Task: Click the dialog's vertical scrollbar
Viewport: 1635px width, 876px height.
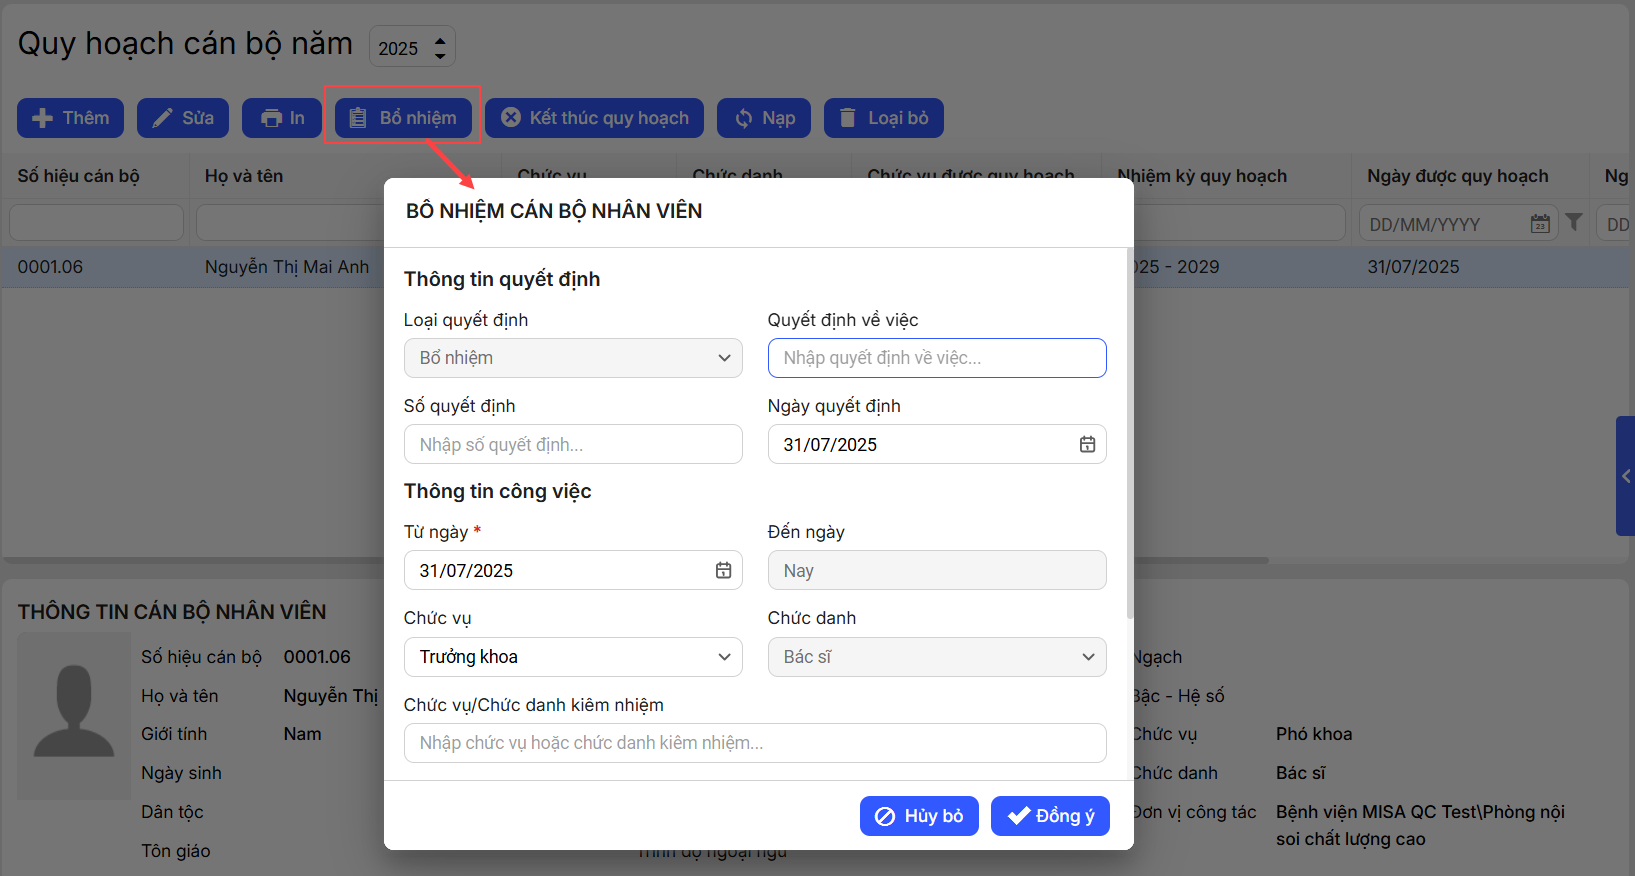Action: (1130, 430)
